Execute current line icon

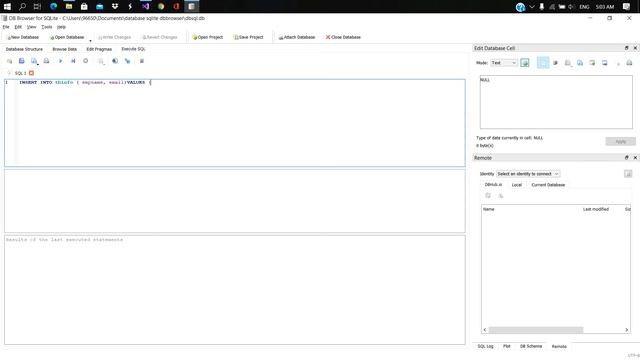click(73, 61)
